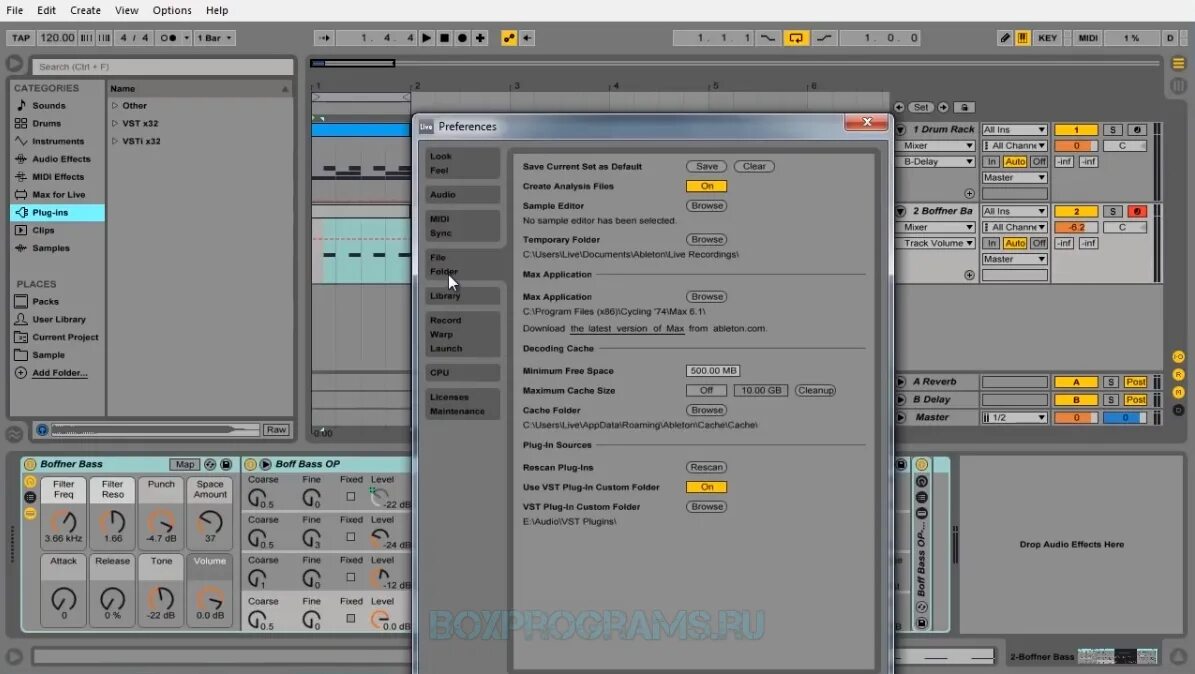Select Audio Effects category
Viewport: 1195px width, 674px height.
pyautogui.click(x=61, y=159)
